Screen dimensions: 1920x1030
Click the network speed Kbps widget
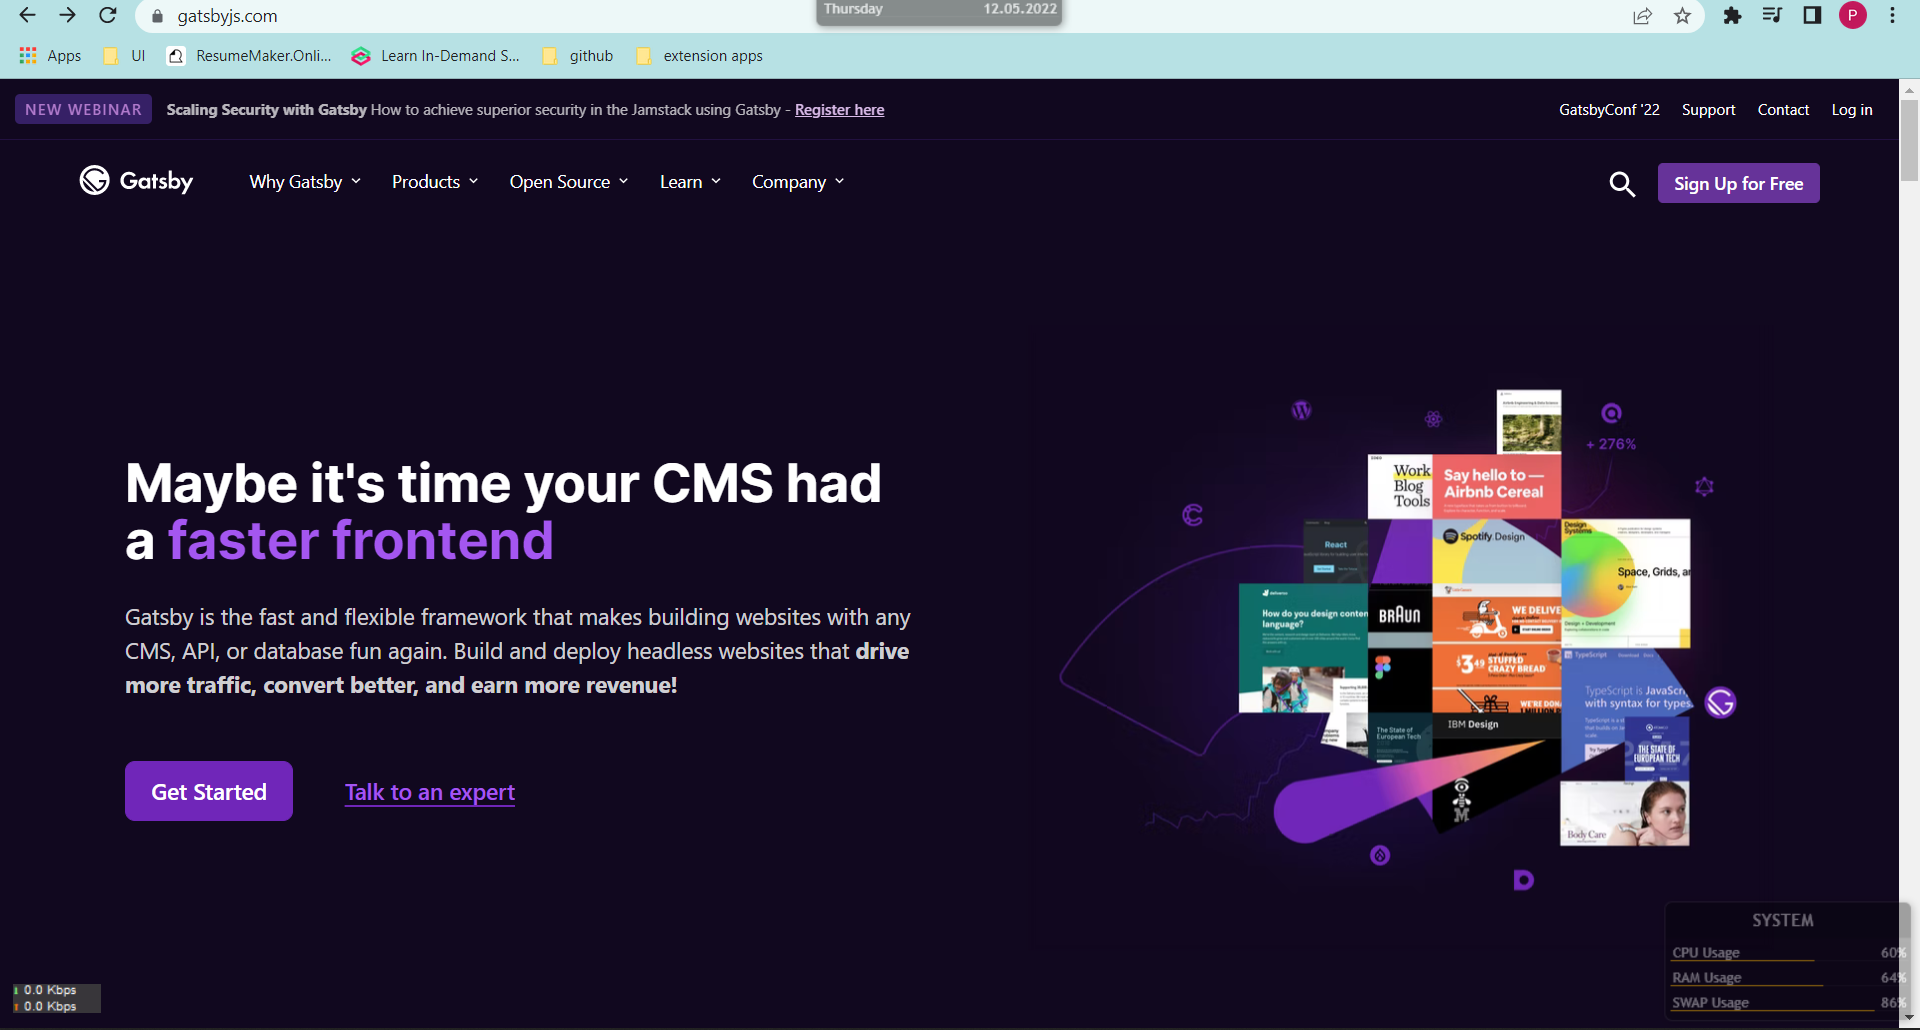pyautogui.click(x=56, y=998)
